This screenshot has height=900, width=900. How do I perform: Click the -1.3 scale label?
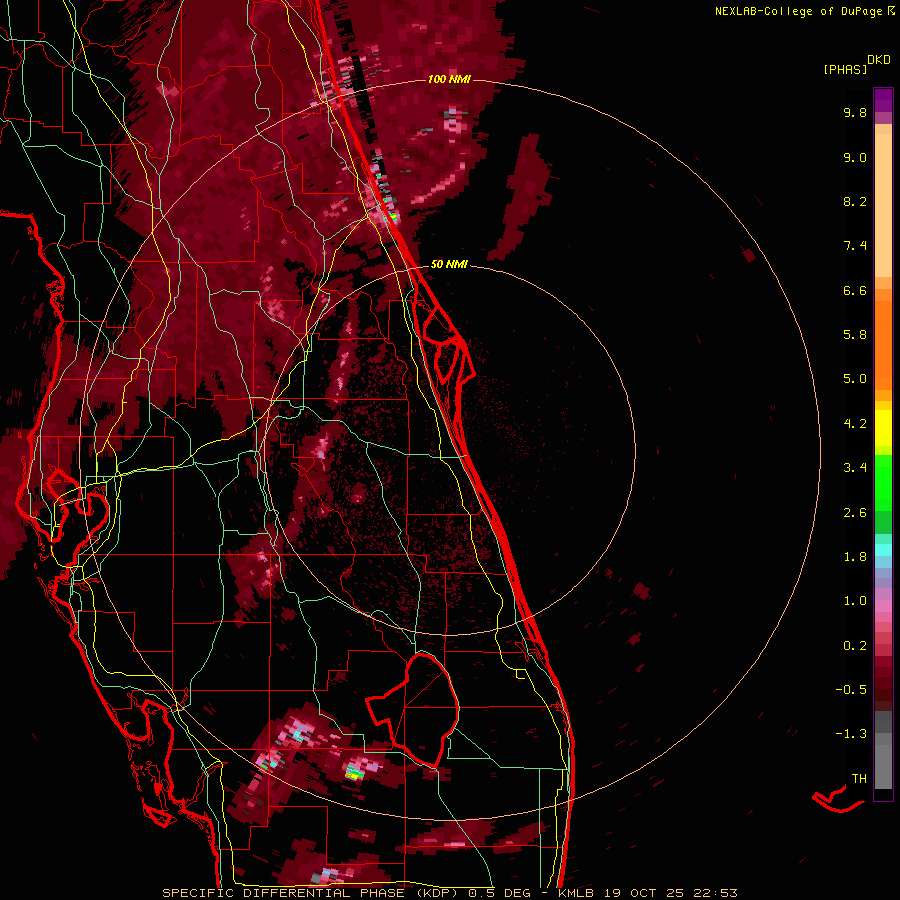click(851, 734)
